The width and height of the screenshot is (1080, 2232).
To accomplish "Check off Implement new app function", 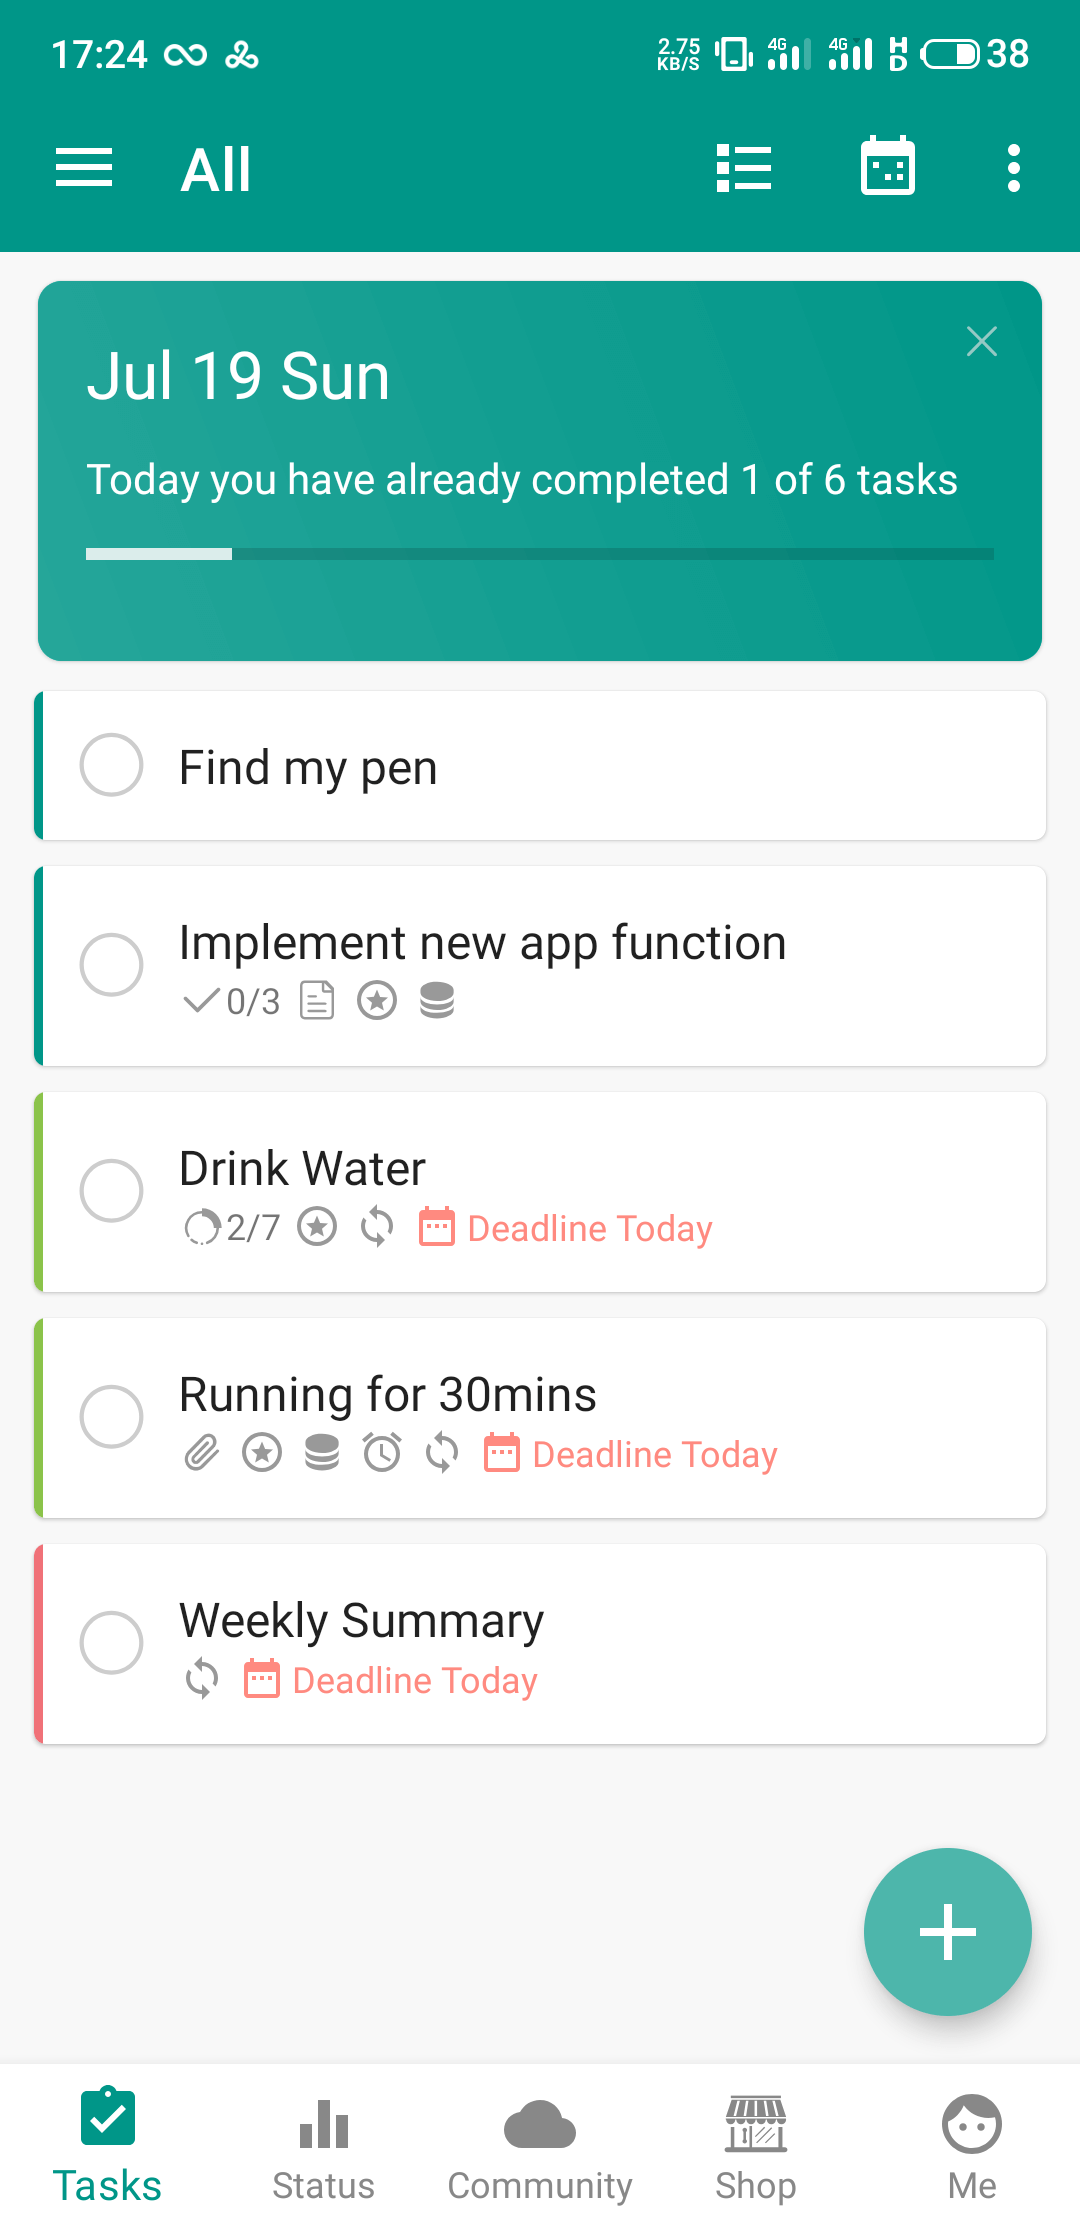I will tap(111, 965).
